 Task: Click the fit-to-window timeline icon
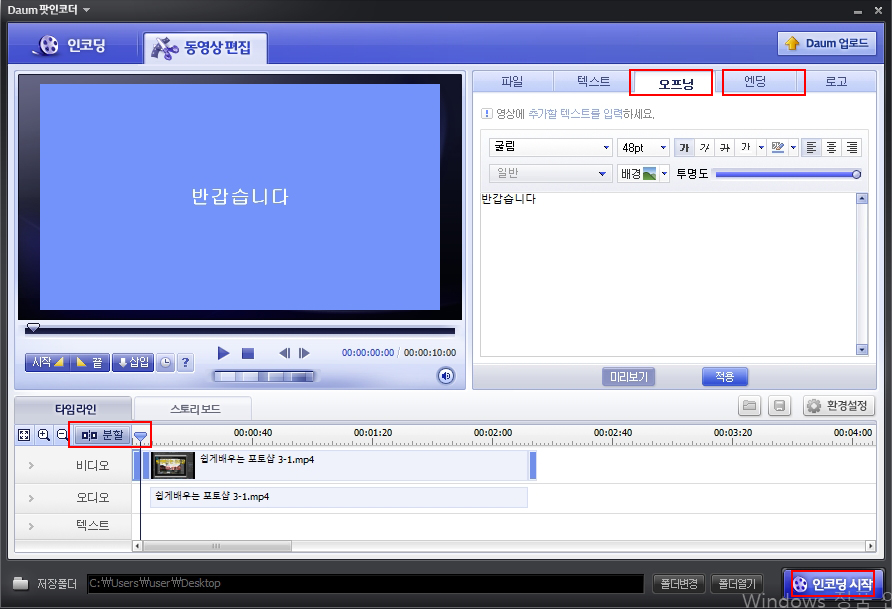pyautogui.click(x=24, y=436)
